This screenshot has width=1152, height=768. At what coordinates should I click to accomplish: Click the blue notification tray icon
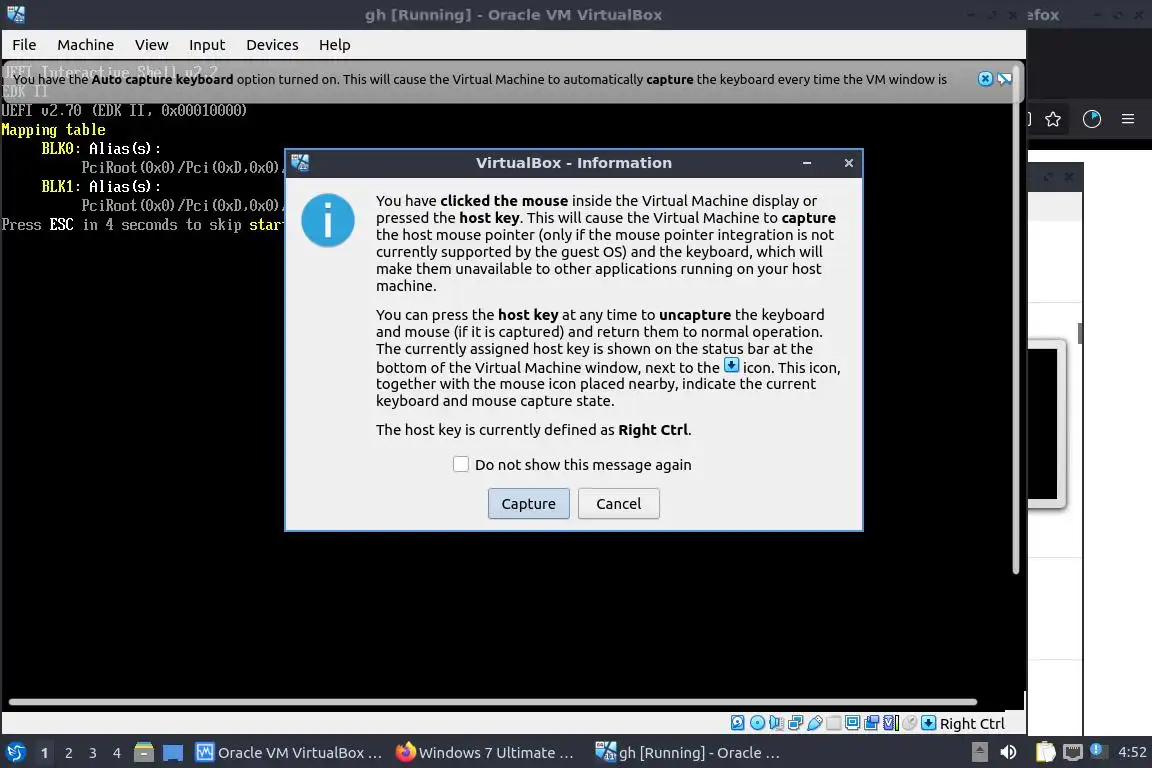[1097, 750]
